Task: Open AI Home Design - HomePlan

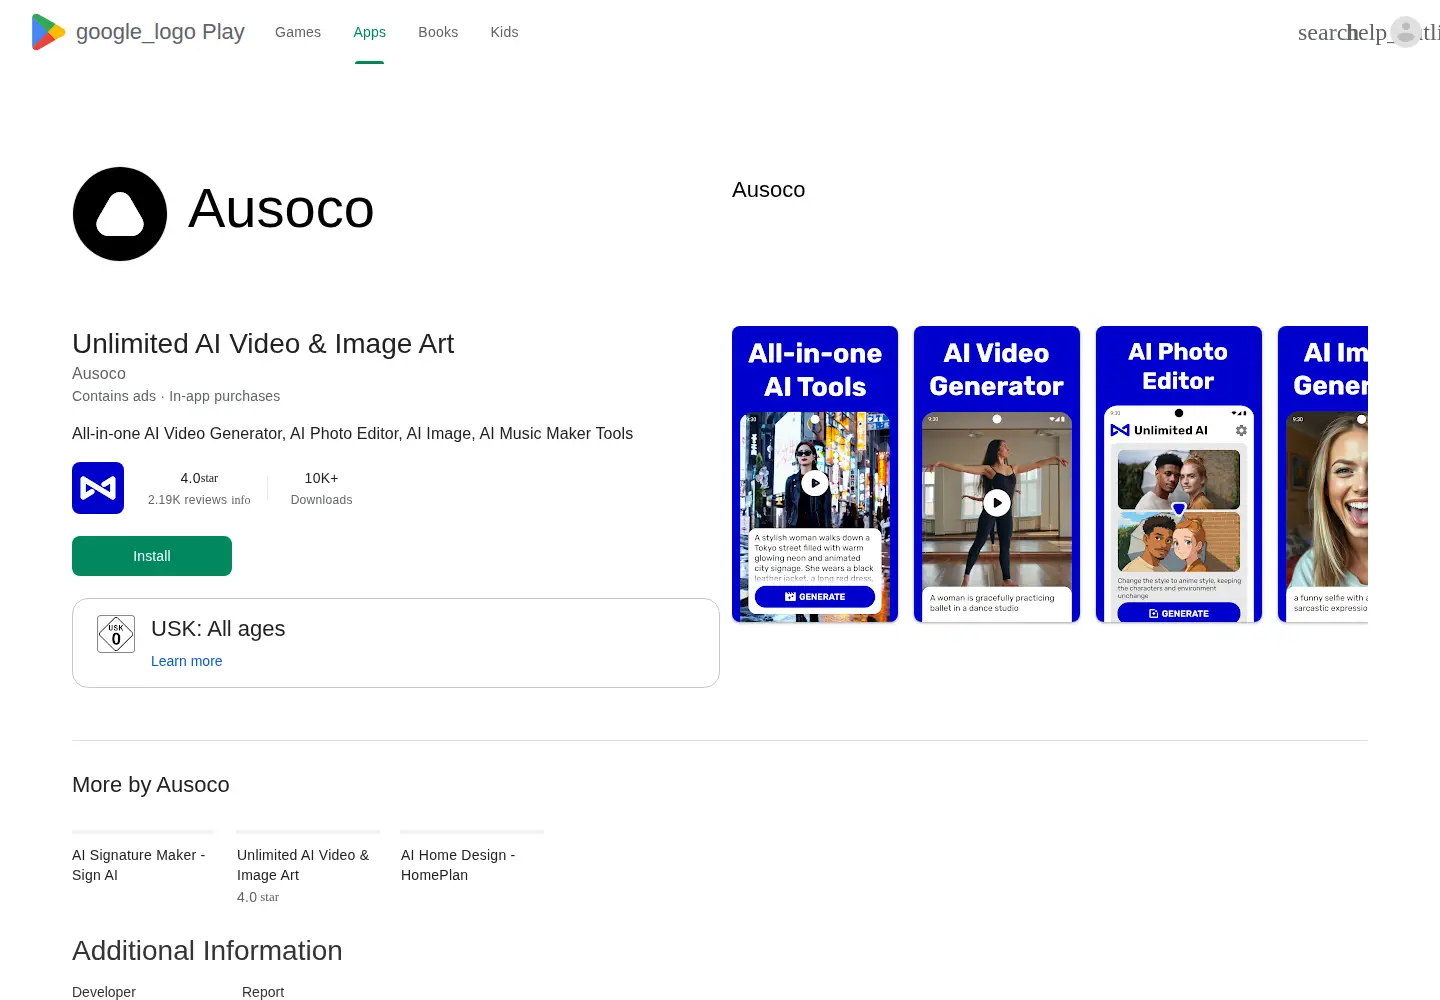Action: coord(472,865)
